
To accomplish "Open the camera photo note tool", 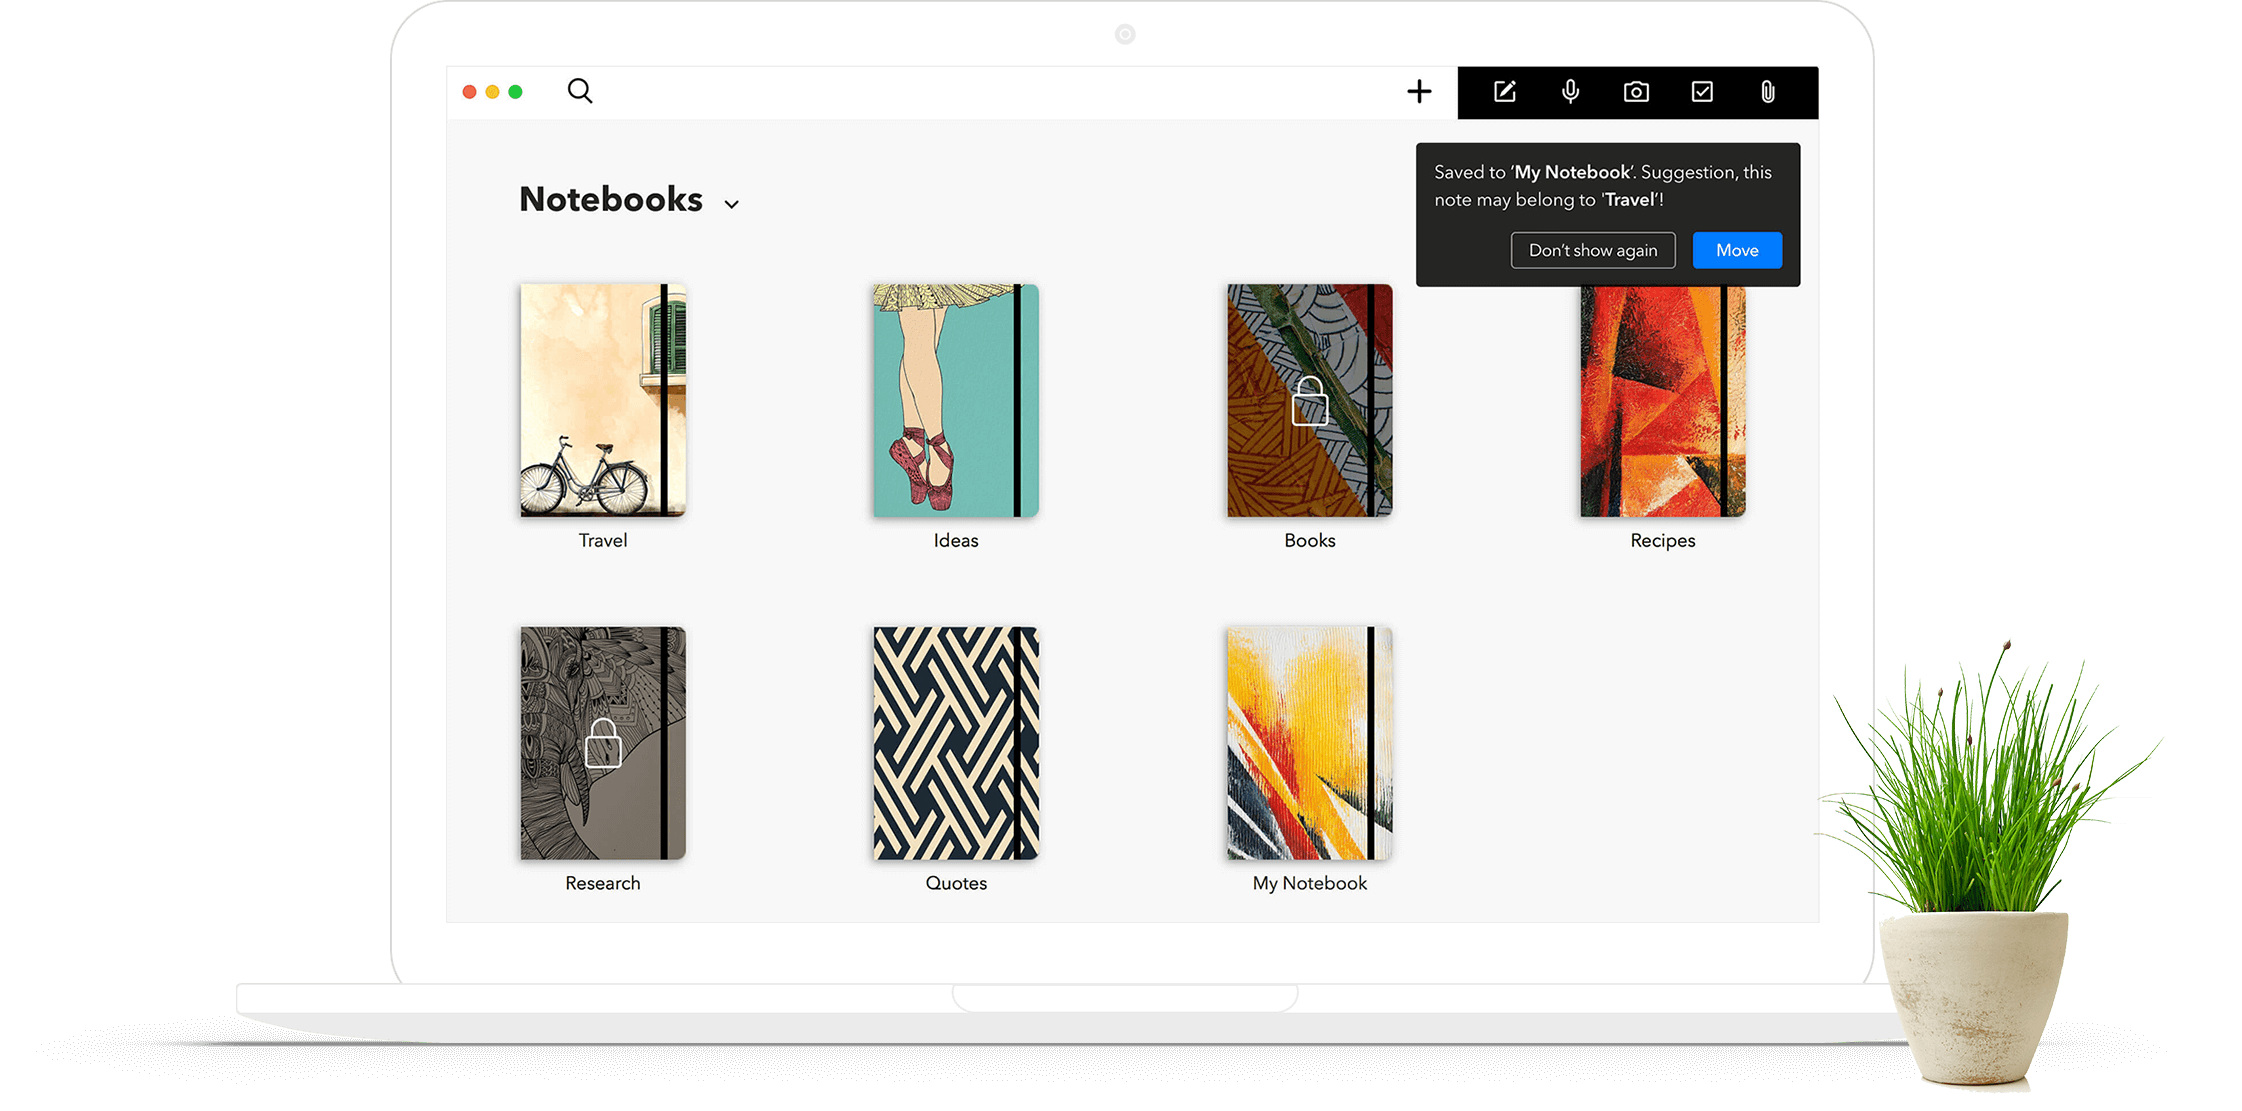I will pyautogui.click(x=1636, y=92).
